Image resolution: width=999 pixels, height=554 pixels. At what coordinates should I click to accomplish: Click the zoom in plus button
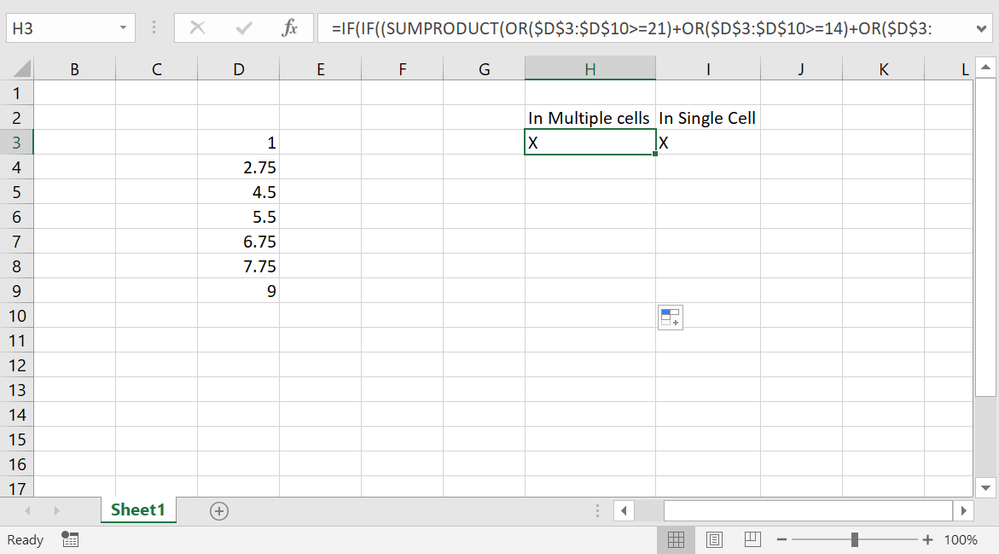[928, 540]
